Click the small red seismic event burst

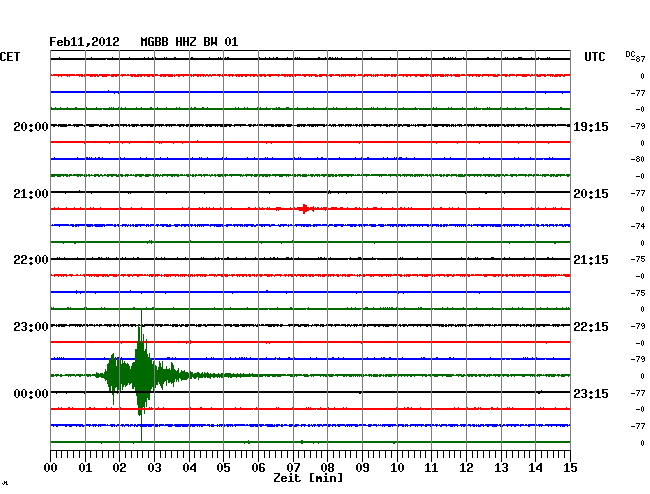tap(305, 208)
